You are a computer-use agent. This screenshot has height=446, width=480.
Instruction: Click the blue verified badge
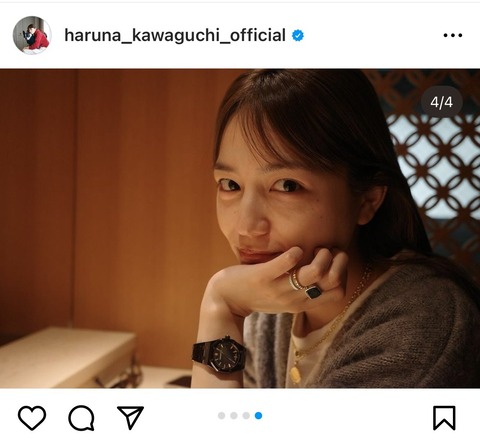coord(298,35)
